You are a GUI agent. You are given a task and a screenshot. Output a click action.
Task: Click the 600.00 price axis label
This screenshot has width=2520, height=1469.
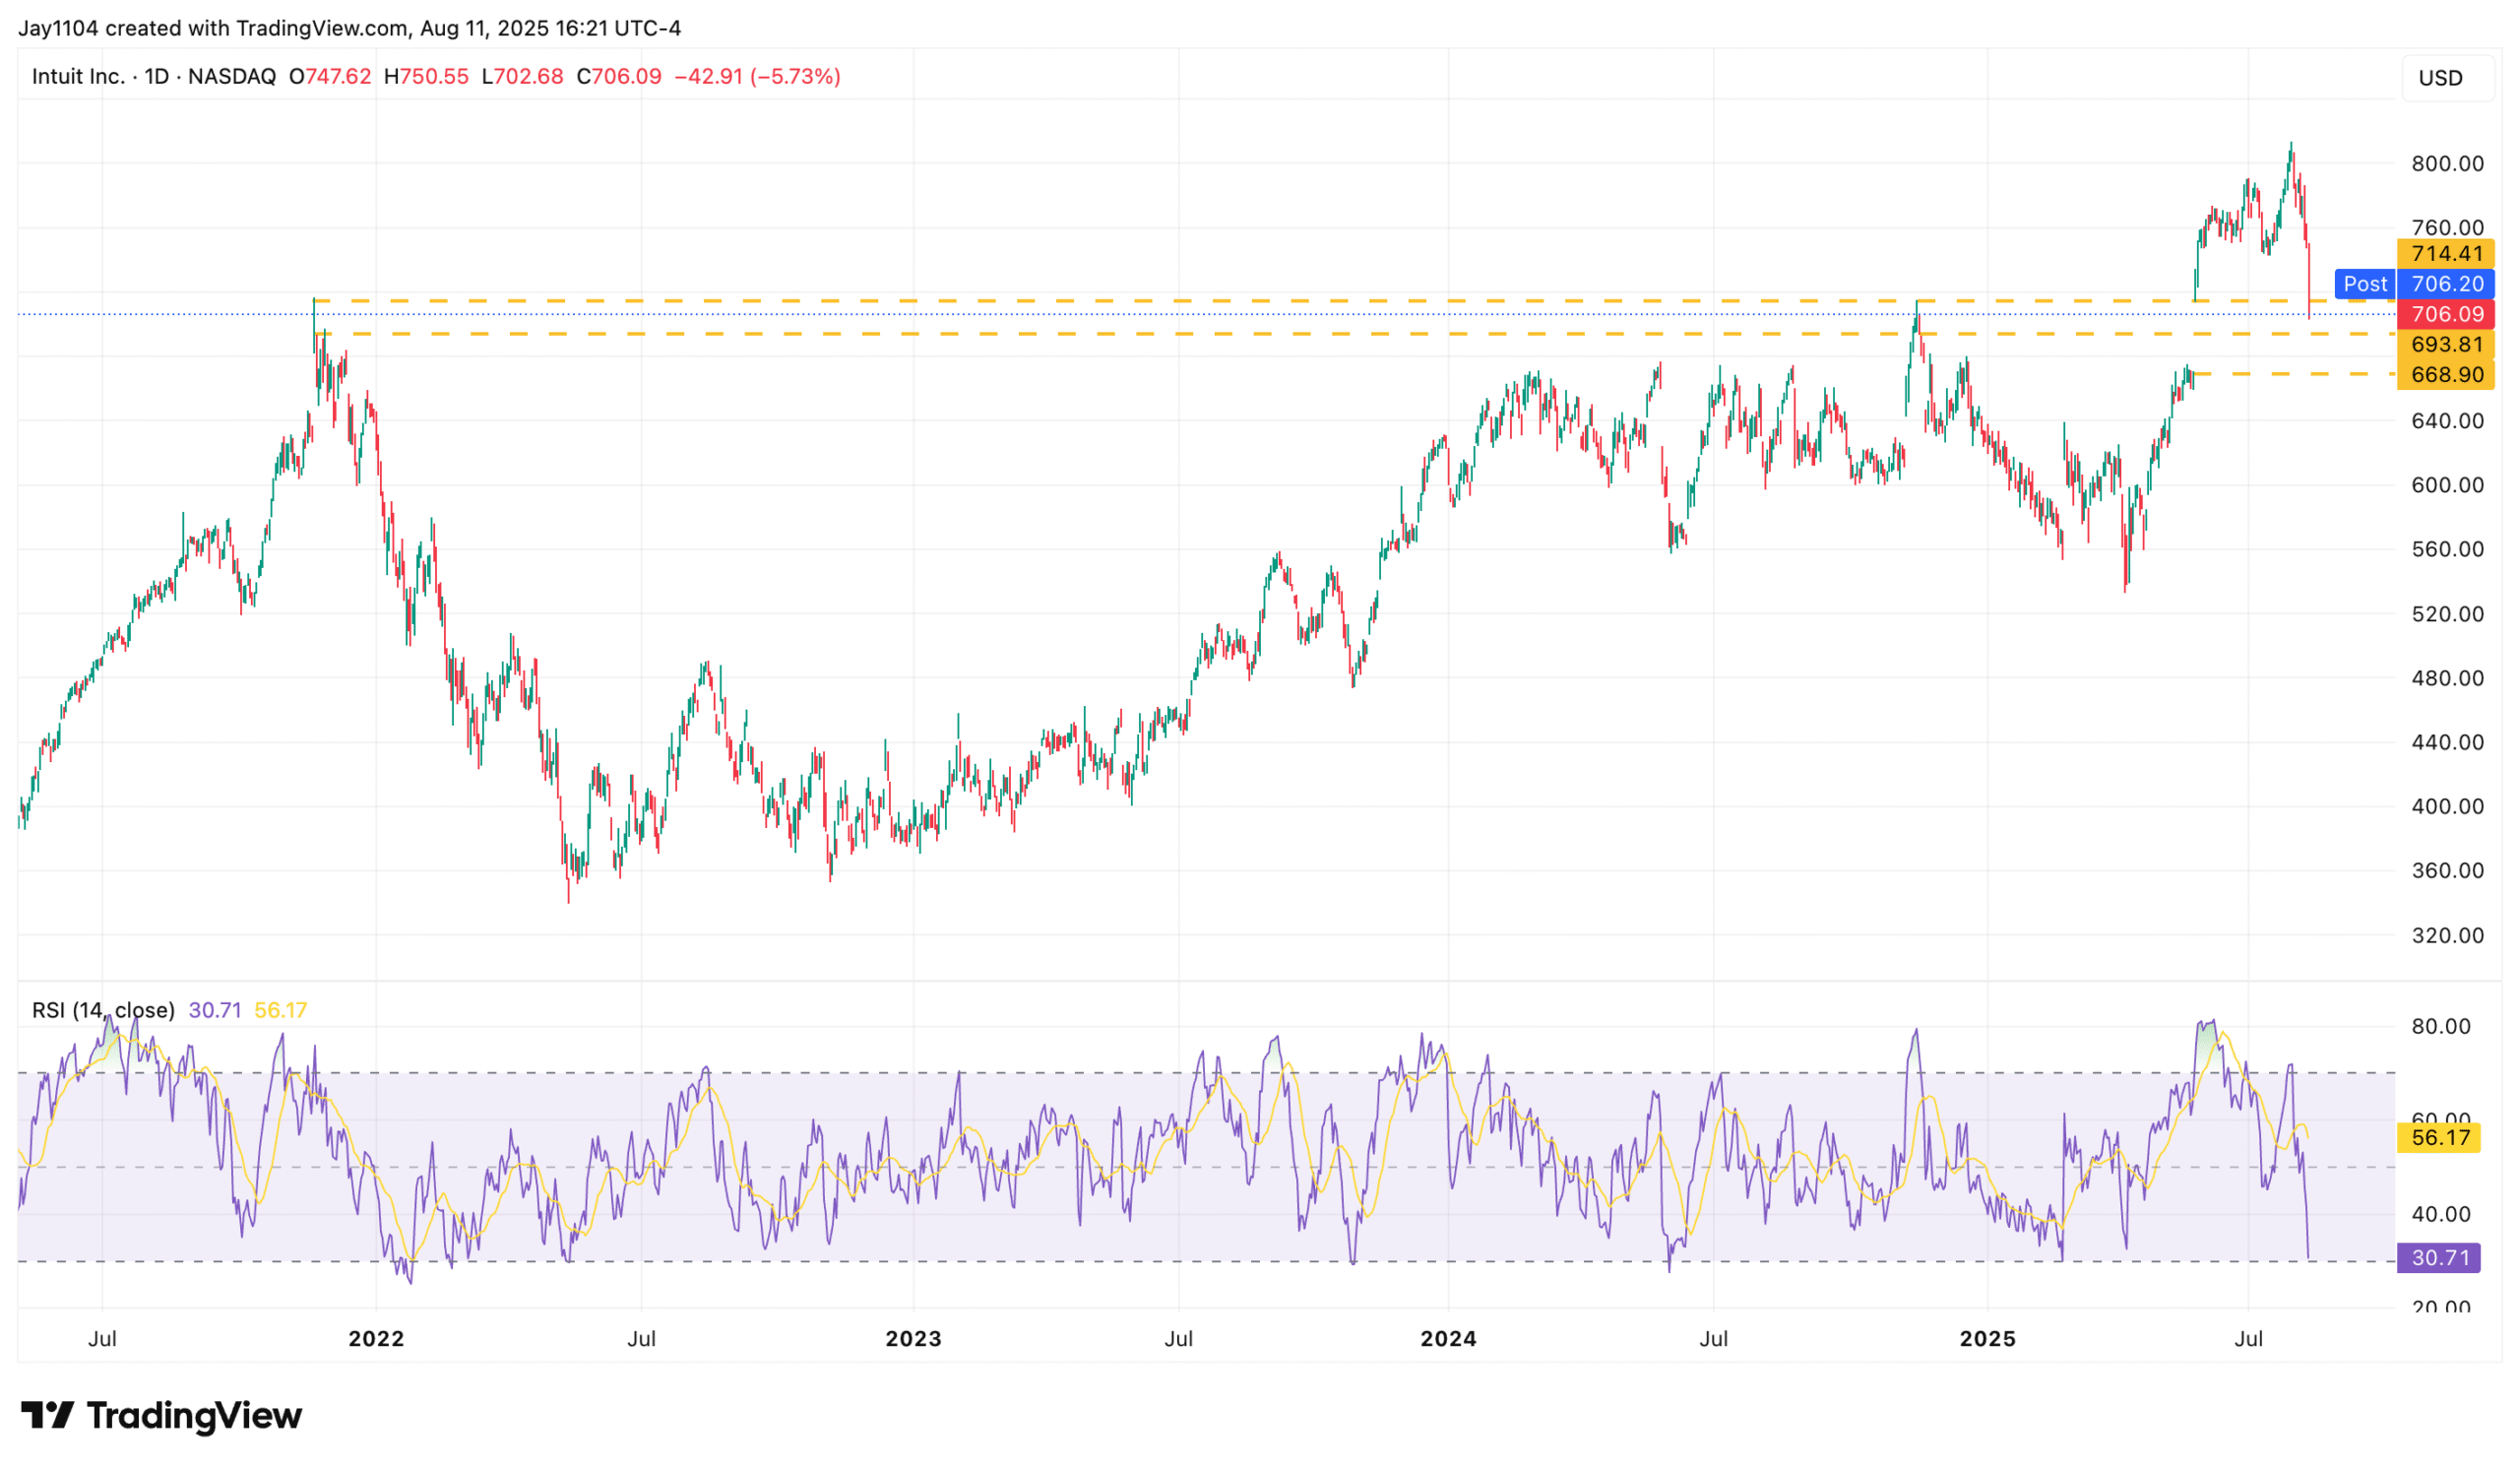(x=2447, y=485)
